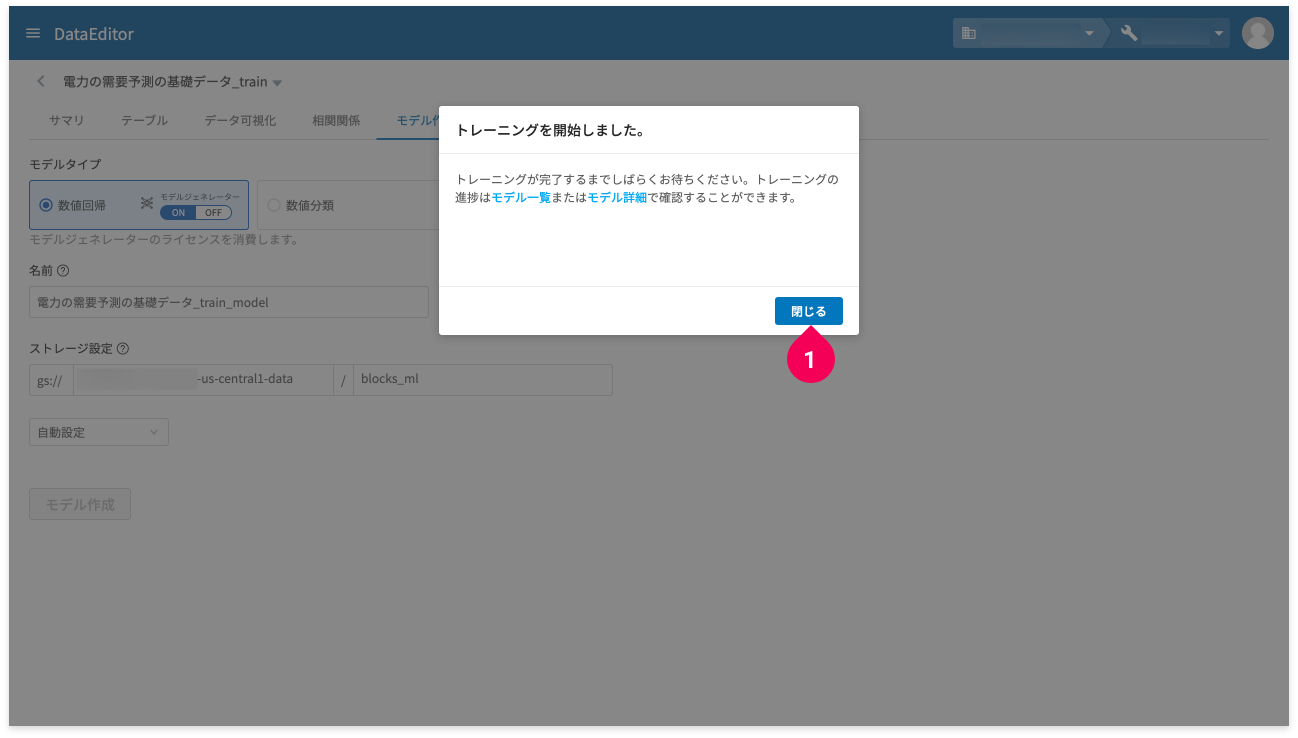Click the storage bucket name field
1298x738 pixels.
(203, 380)
